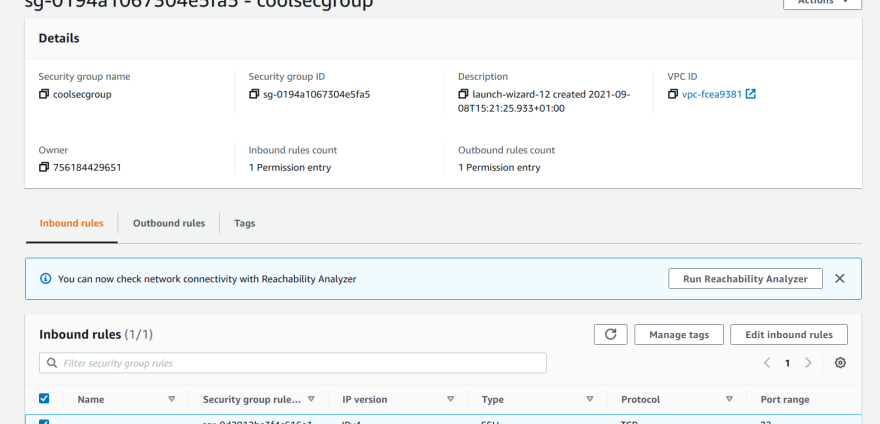Sort rules by Name column

172,399
